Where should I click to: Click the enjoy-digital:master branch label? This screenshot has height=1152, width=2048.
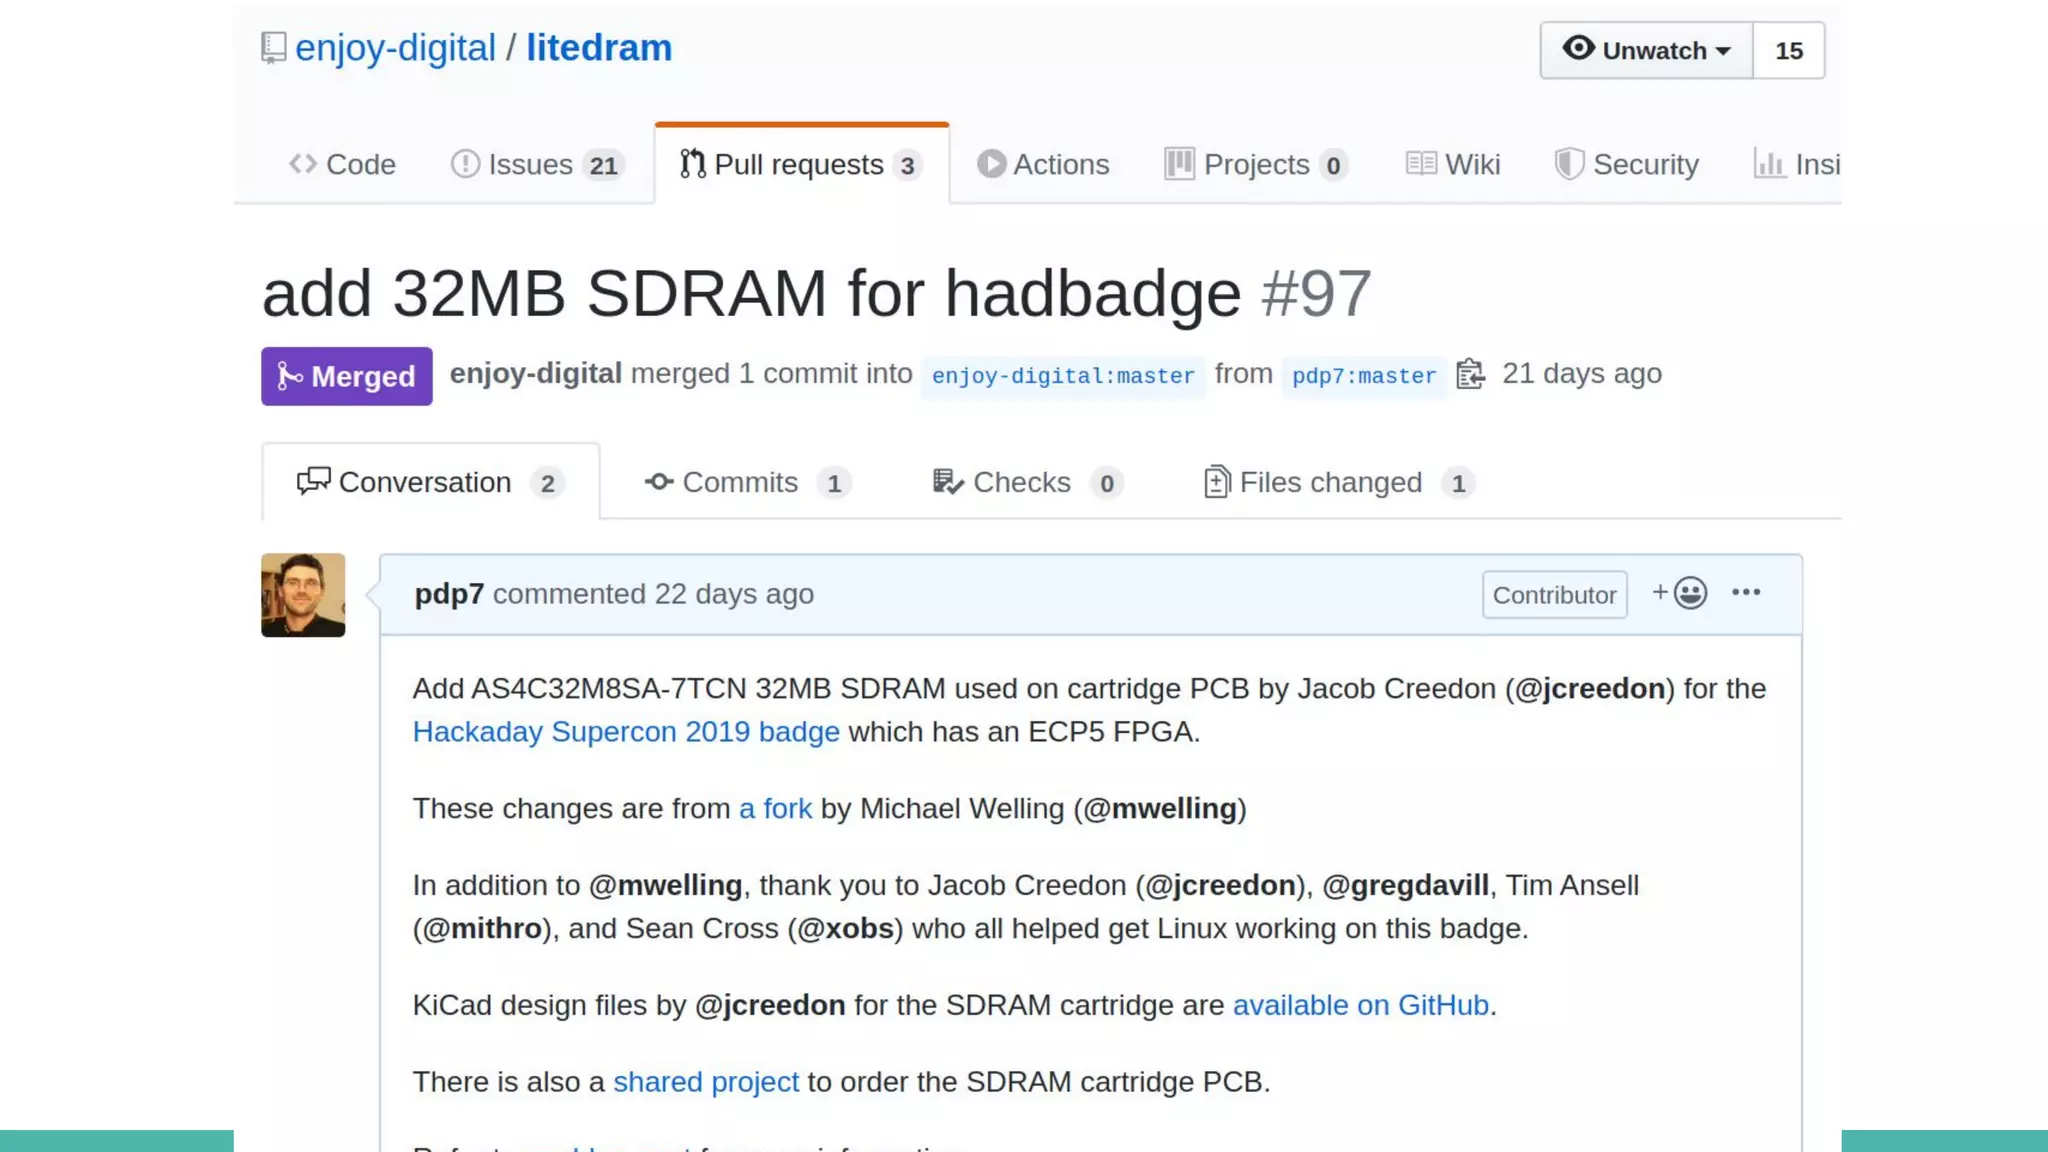(x=1062, y=376)
